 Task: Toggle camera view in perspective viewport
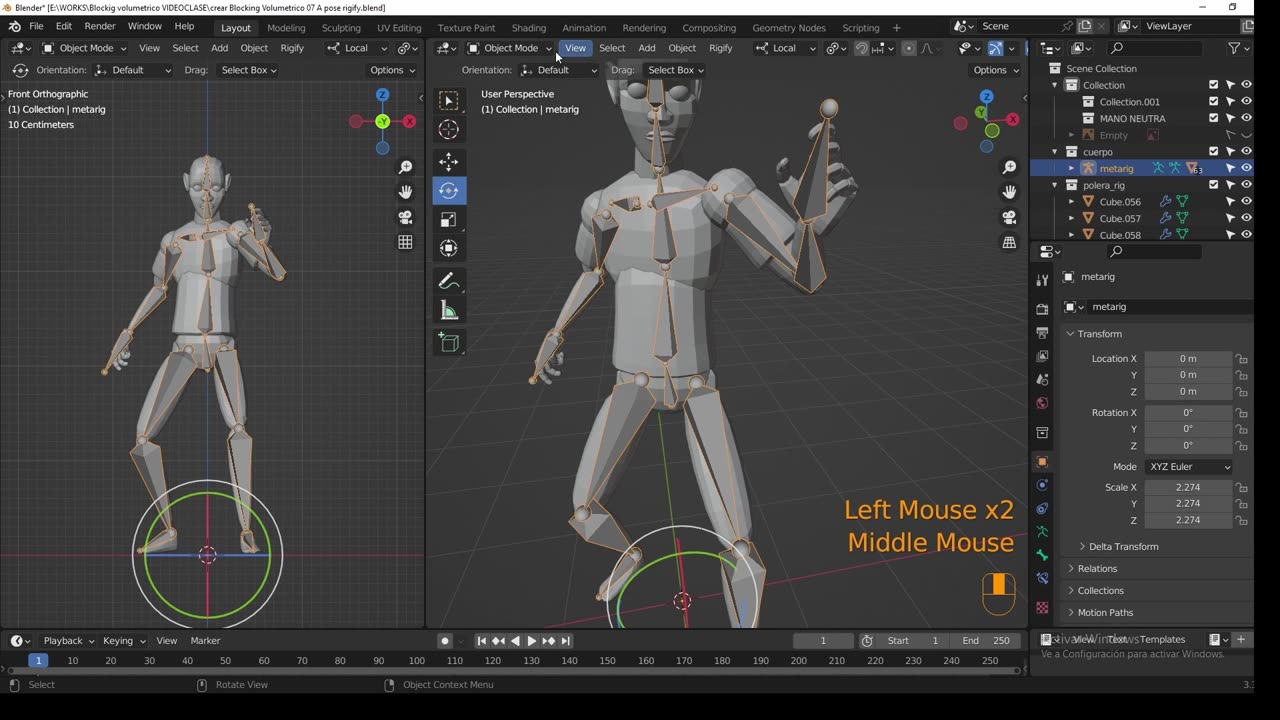[x=1009, y=217]
